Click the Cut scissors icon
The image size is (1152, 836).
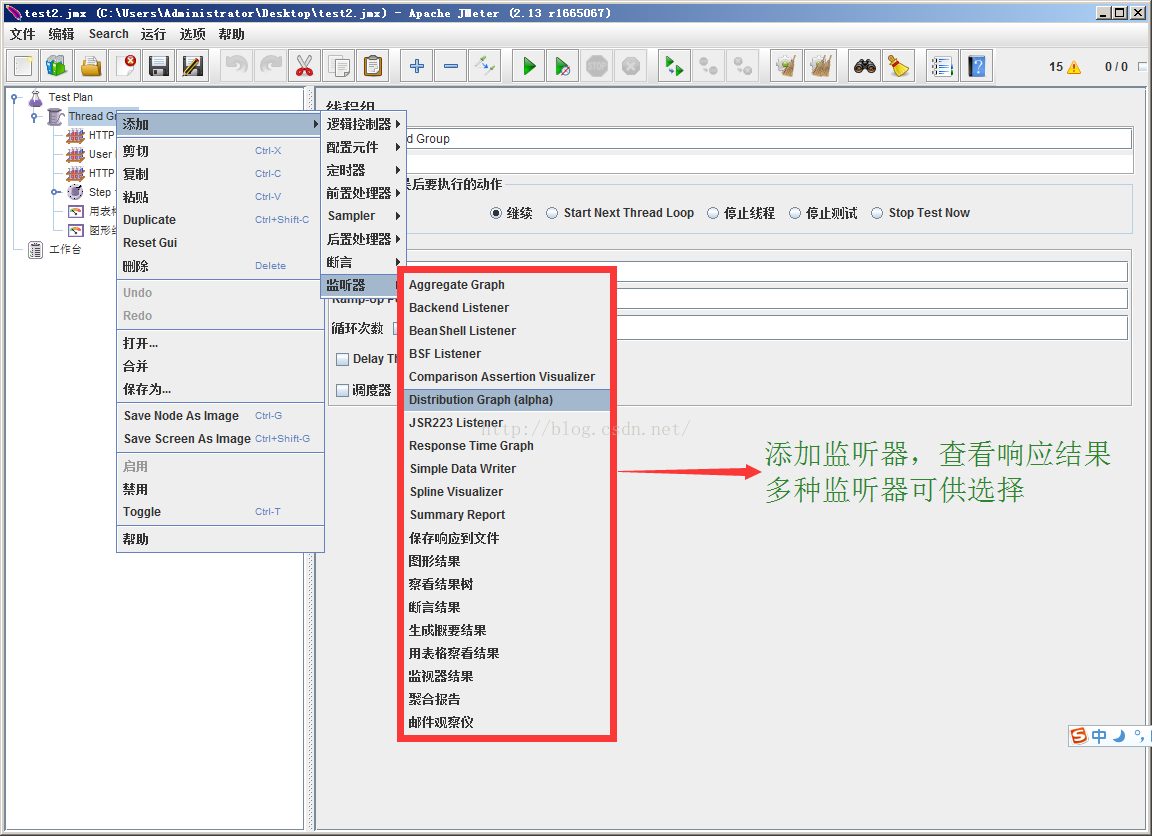click(304, 66)
